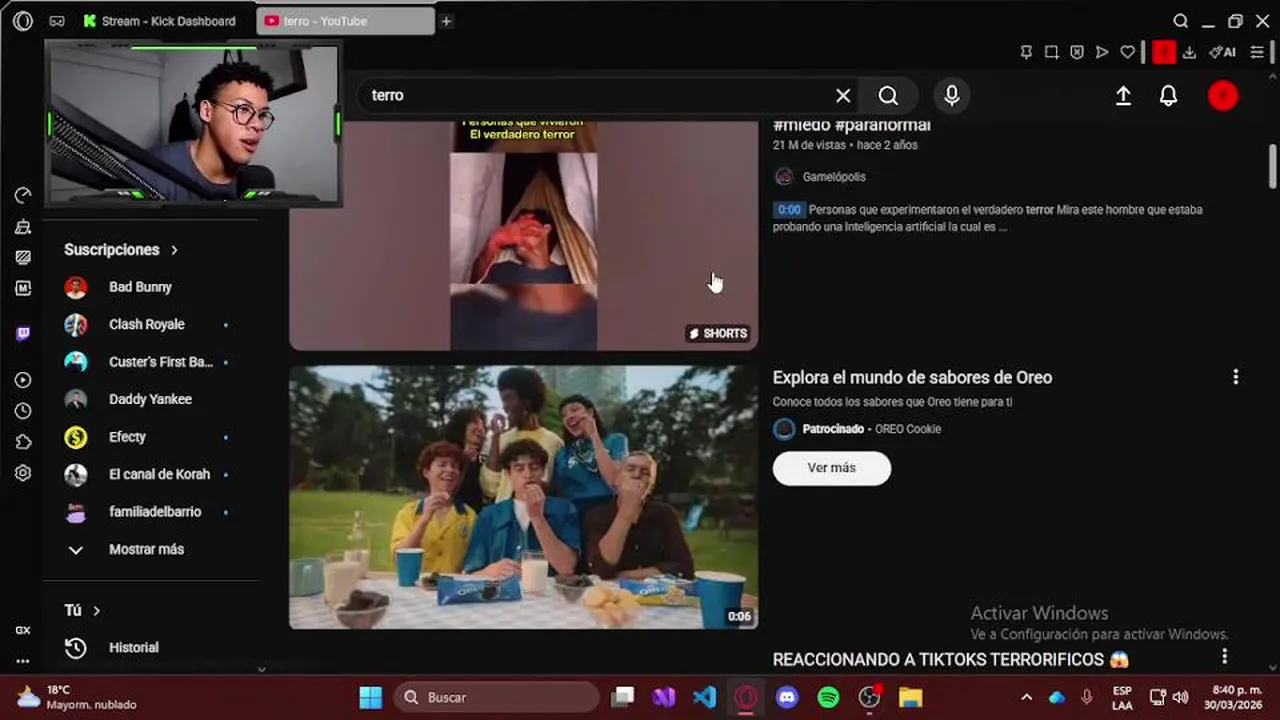Select the terro - YouTube tab
Viewport: 1280px width, 720px height.
[x=345, y=21]
